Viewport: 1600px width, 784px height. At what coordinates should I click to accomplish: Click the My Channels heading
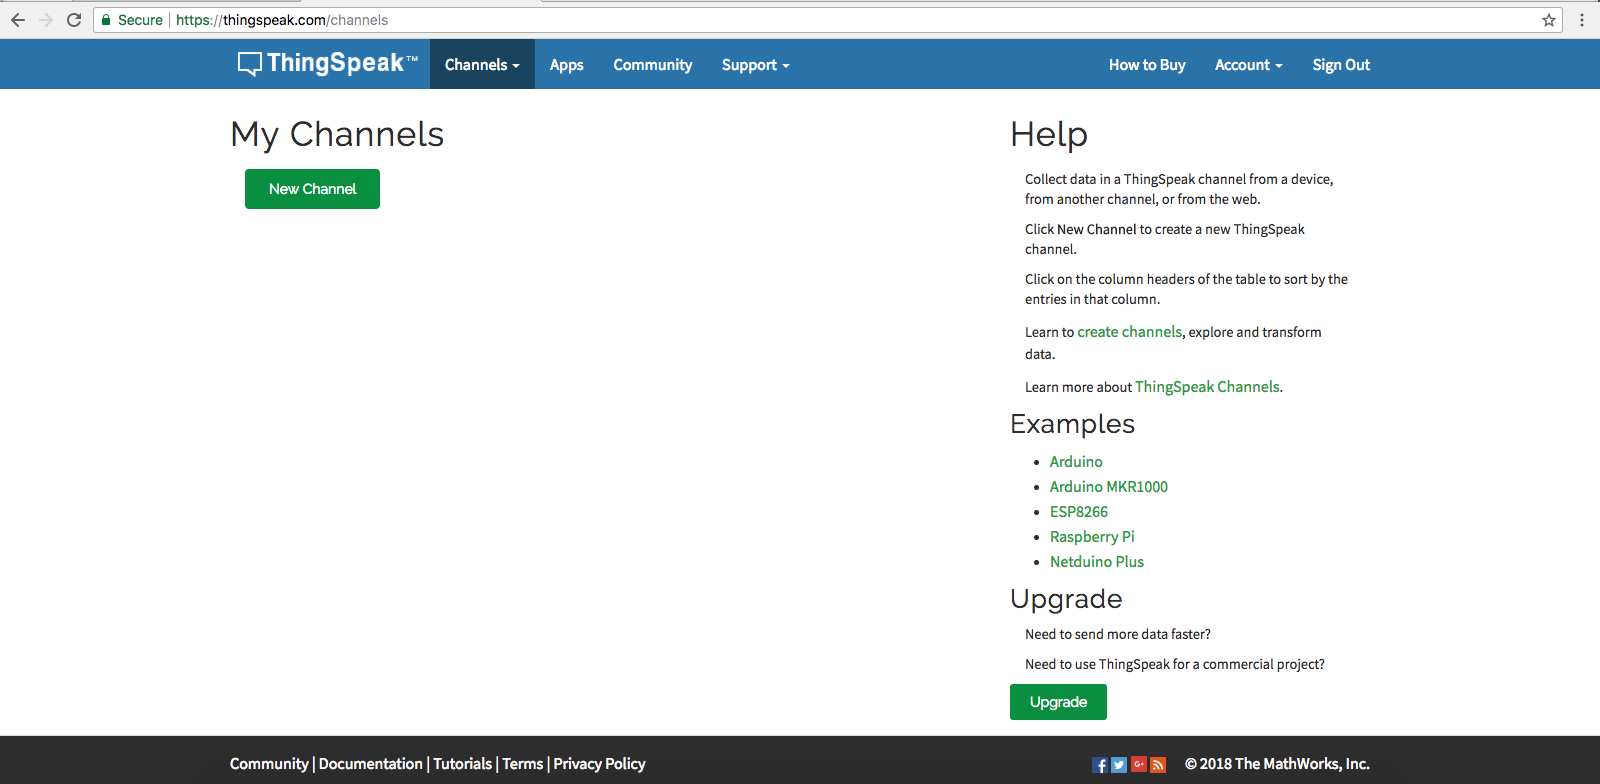[x=337, y=134]
